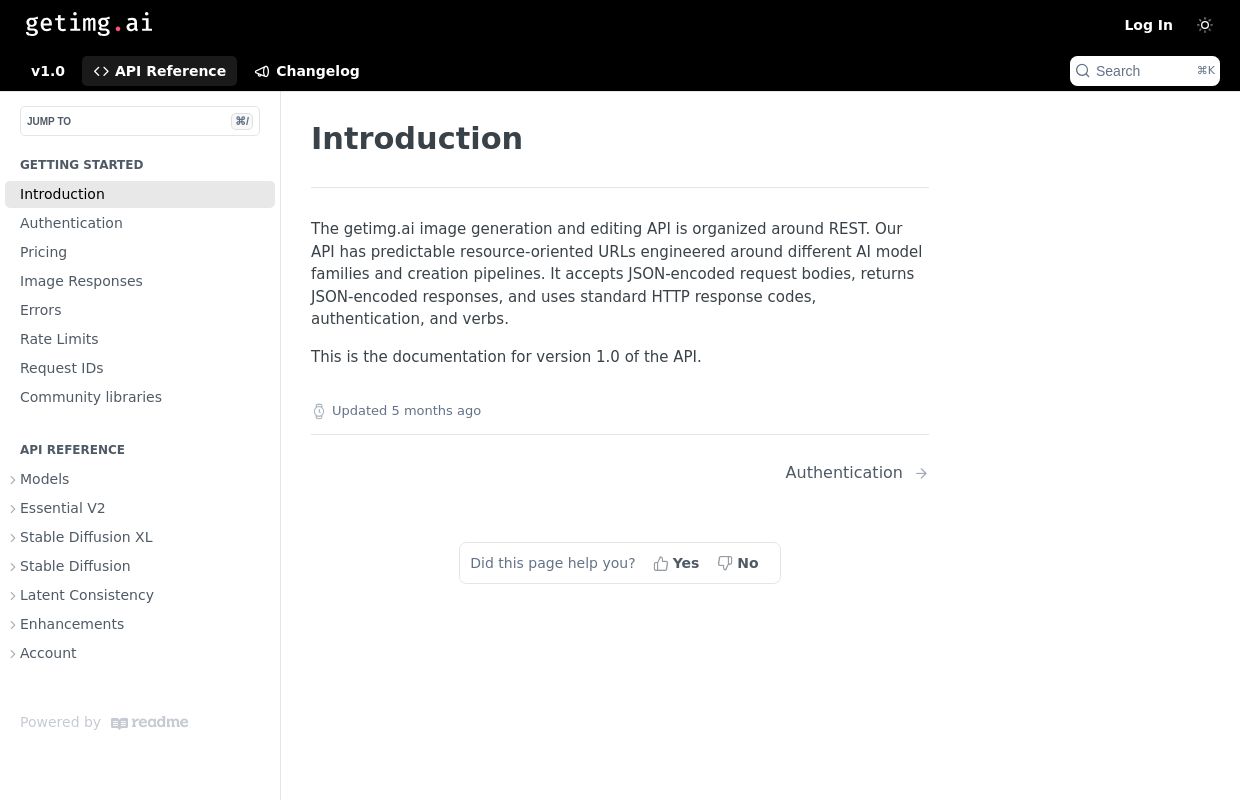This screenshot has width=1240, height=800.
Task: Click the Jump To input field
Action: 140,121
